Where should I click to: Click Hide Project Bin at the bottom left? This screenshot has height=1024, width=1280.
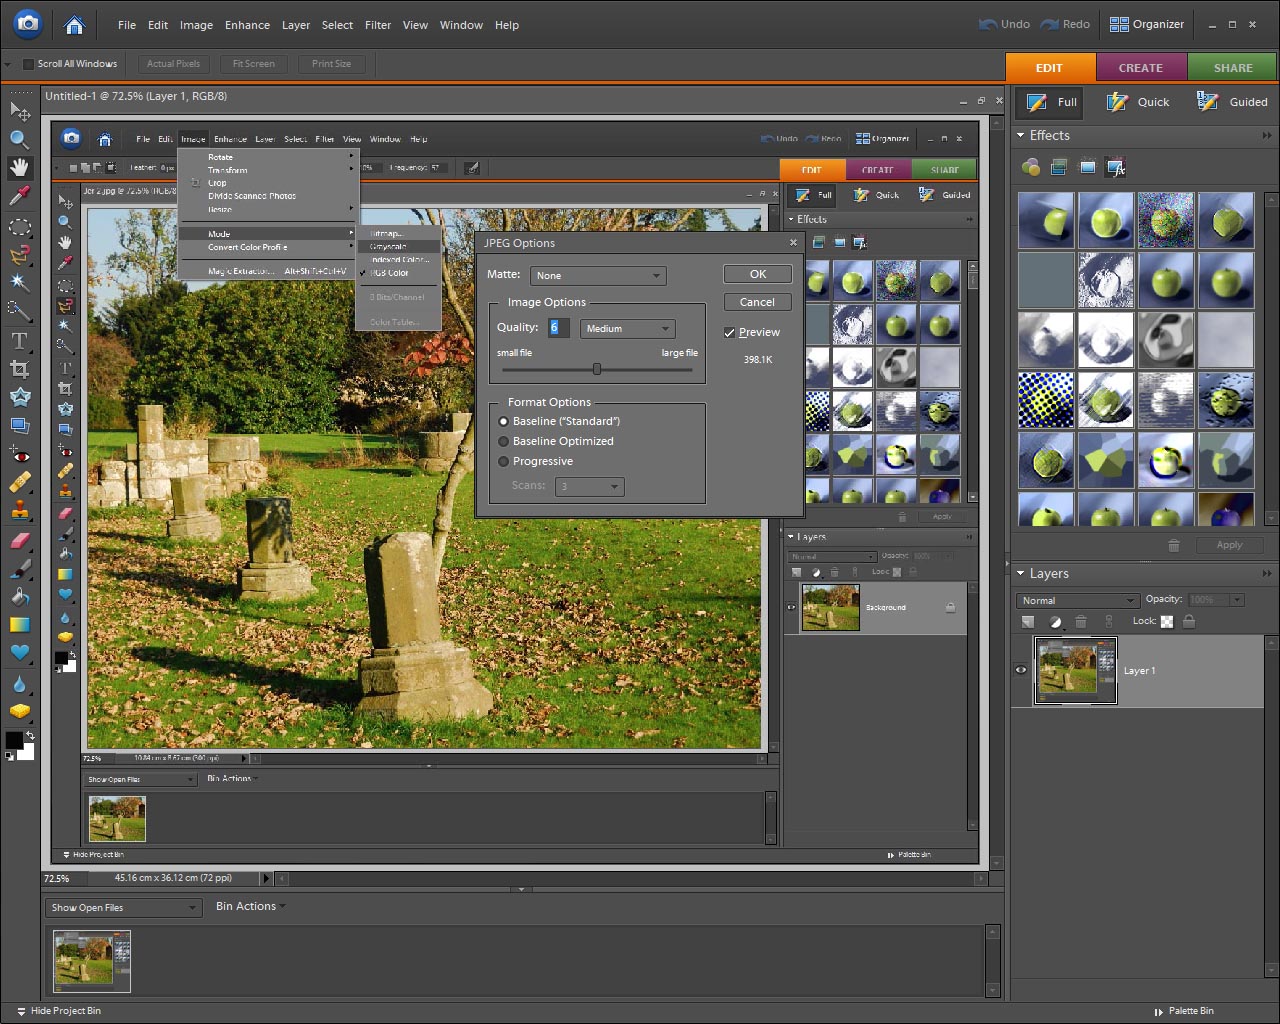[58, 1011]
